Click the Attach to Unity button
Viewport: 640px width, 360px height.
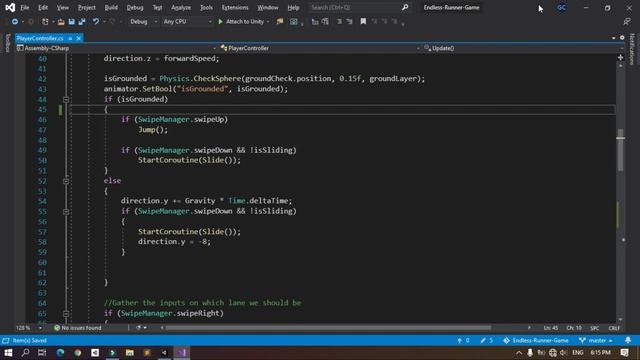(241, 22)
